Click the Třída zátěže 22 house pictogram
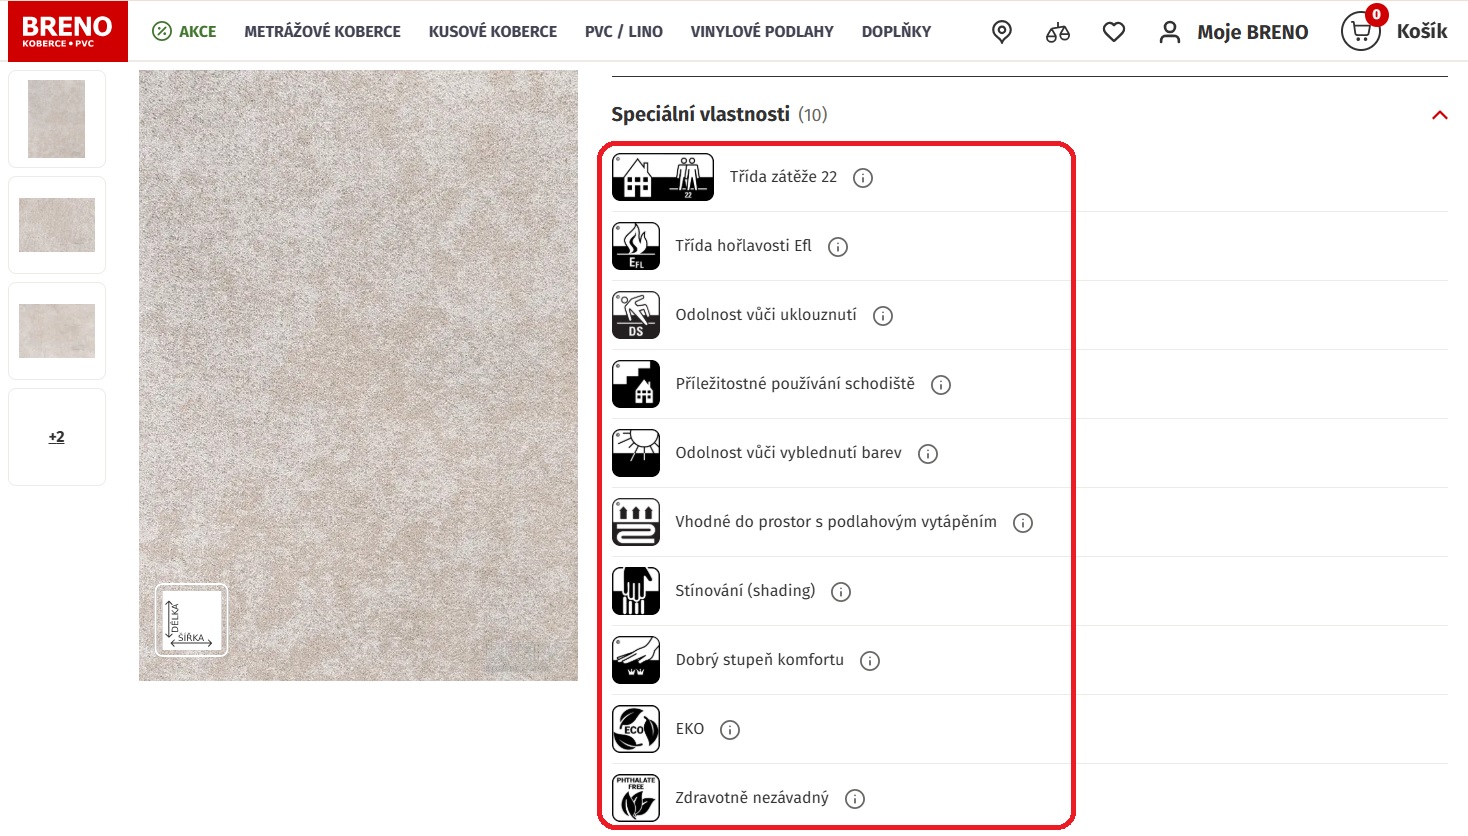 click(x=663, y=177)
